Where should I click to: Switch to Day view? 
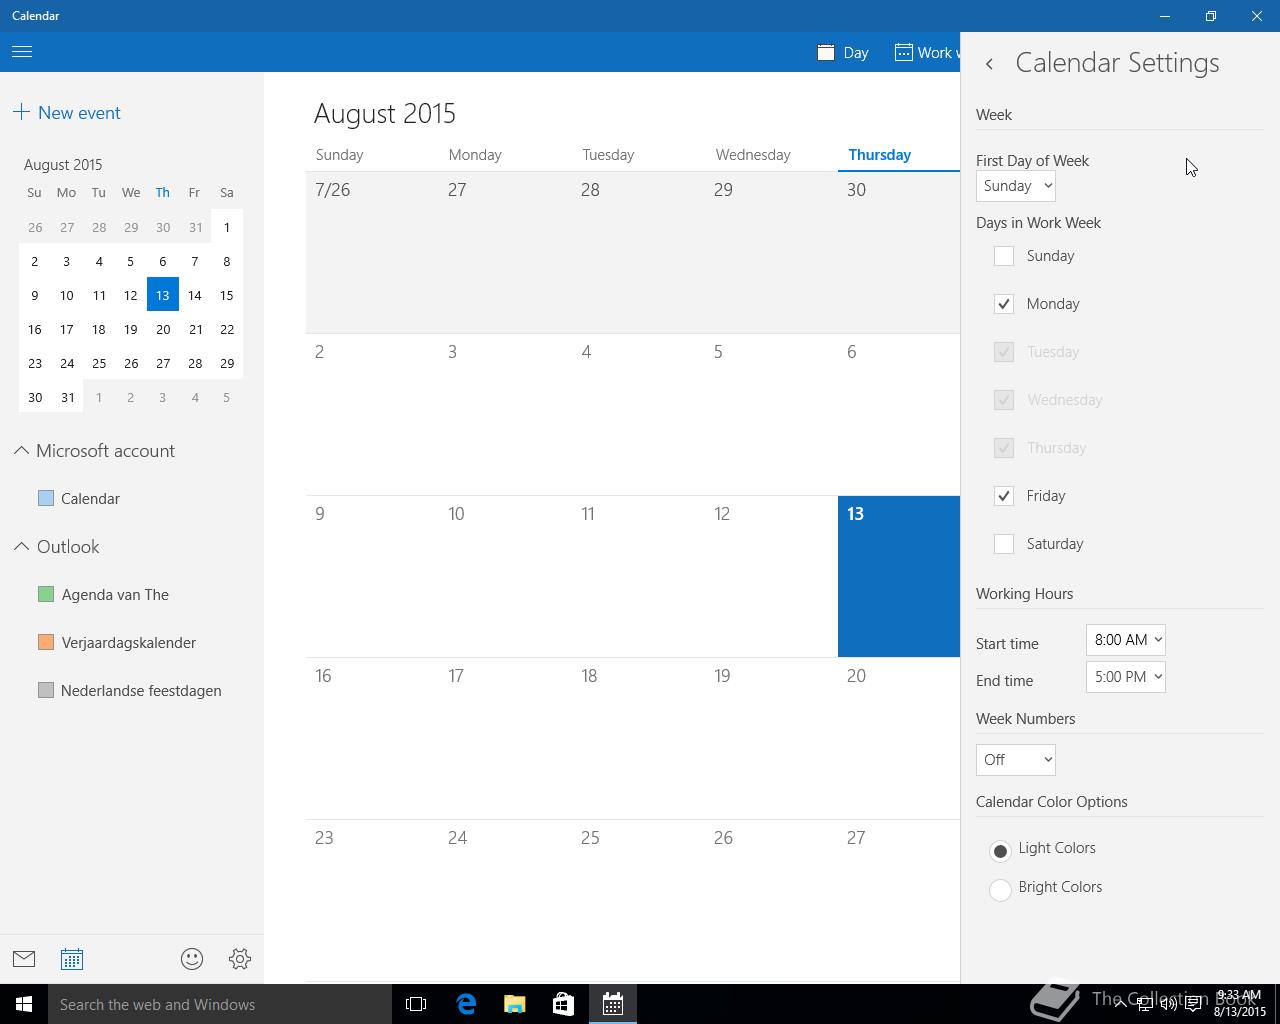(x=843, y=52)
